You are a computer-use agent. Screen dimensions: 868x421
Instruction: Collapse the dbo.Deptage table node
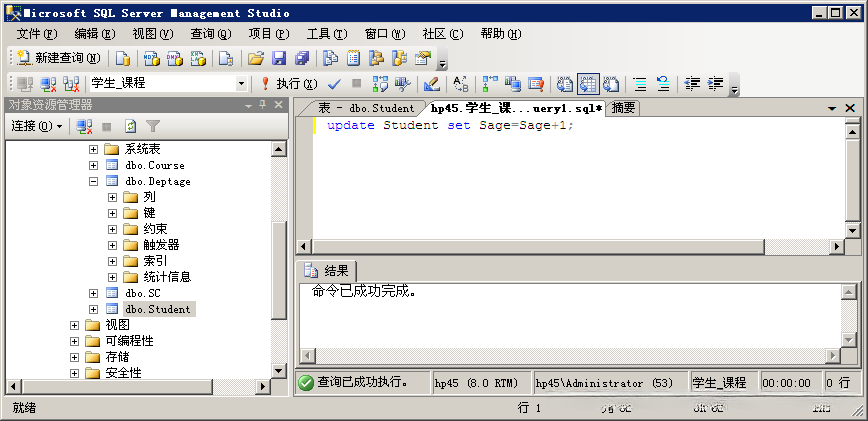(x=94, y=181)
